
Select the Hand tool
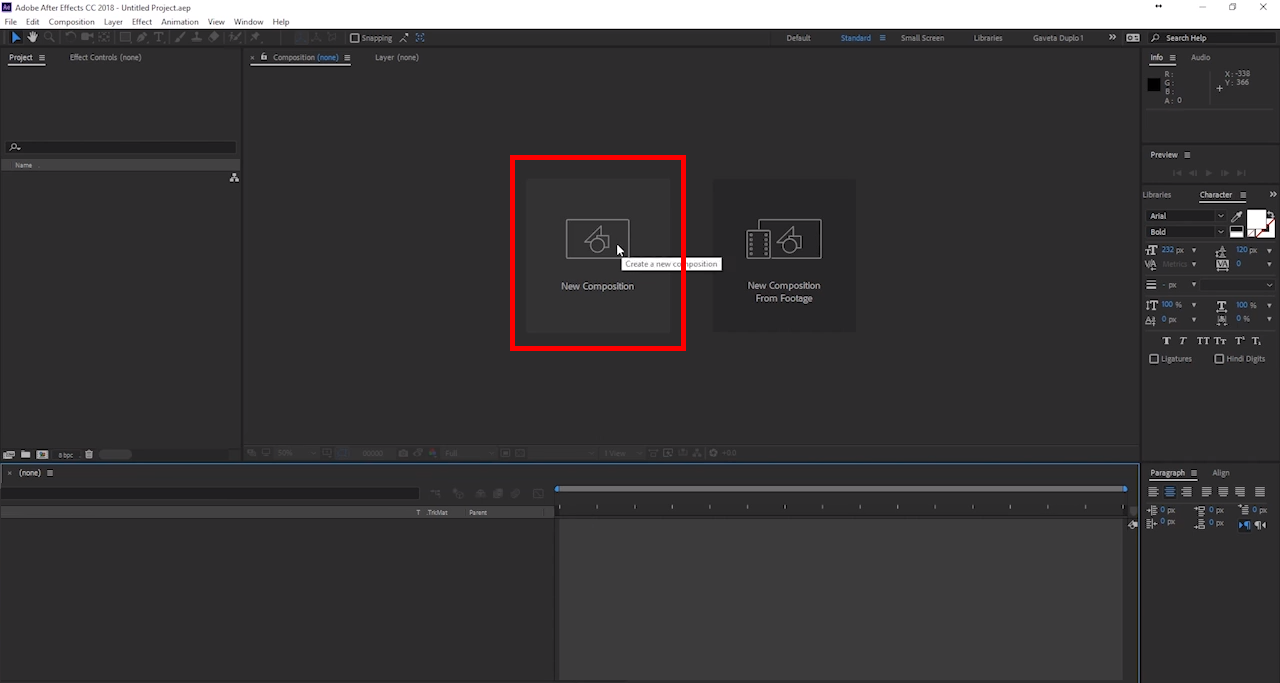click(32, 38)
